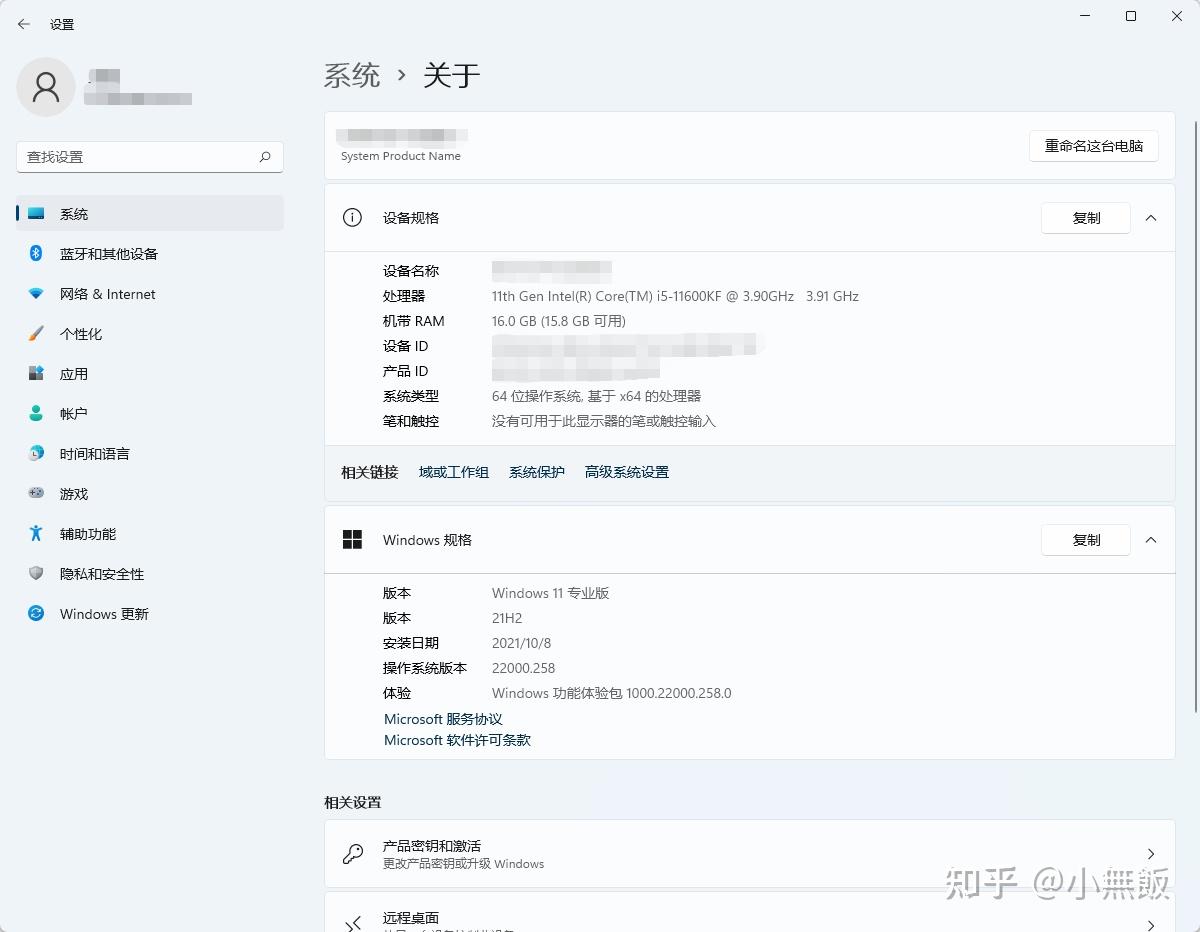Image resolution: width=1200 pixels, height=932 pixels.
Task: Click the 网络 & Internet globe icon
Action: (x=34, y=293)
